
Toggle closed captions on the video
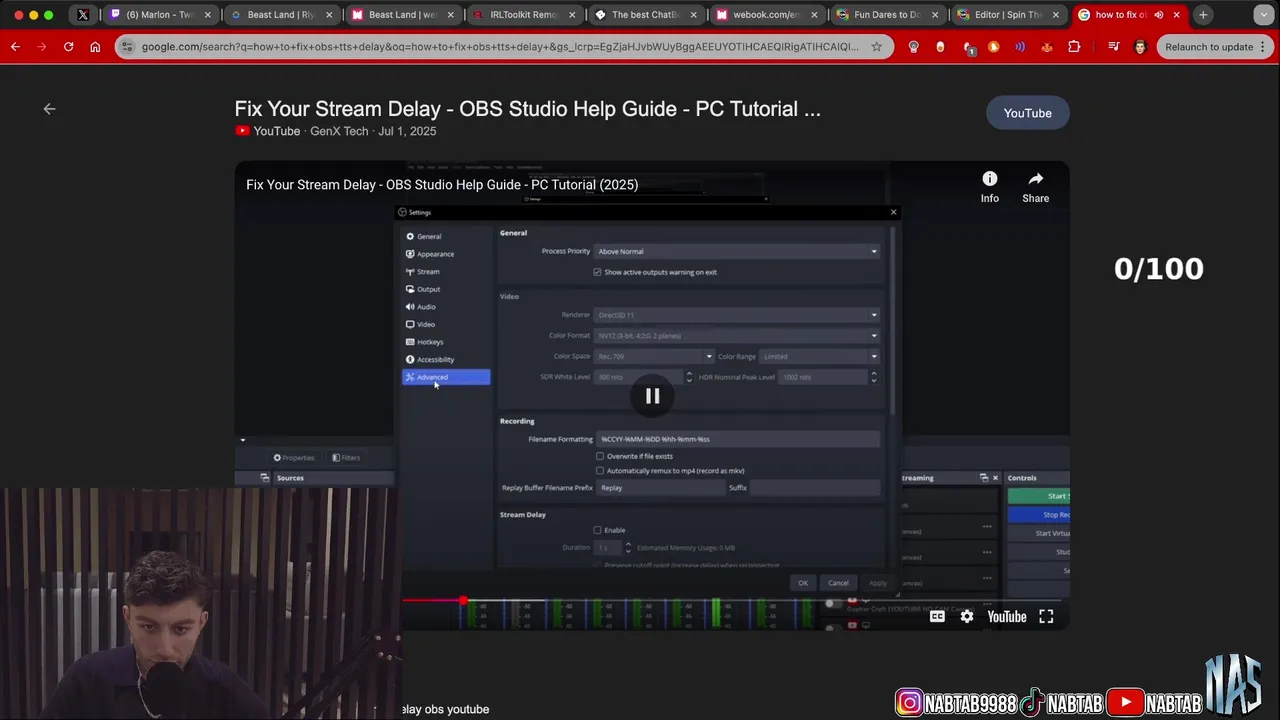(x=937, y=617)
